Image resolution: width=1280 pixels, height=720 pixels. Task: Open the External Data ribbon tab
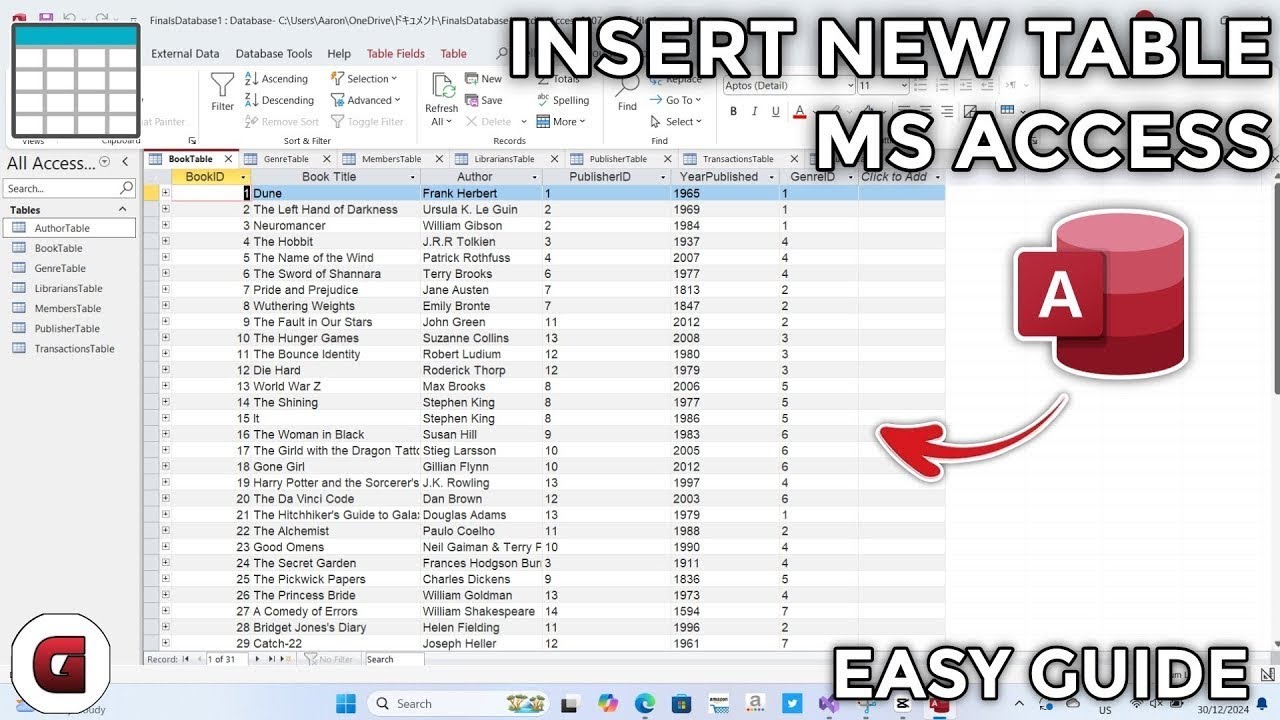point(185,54)
